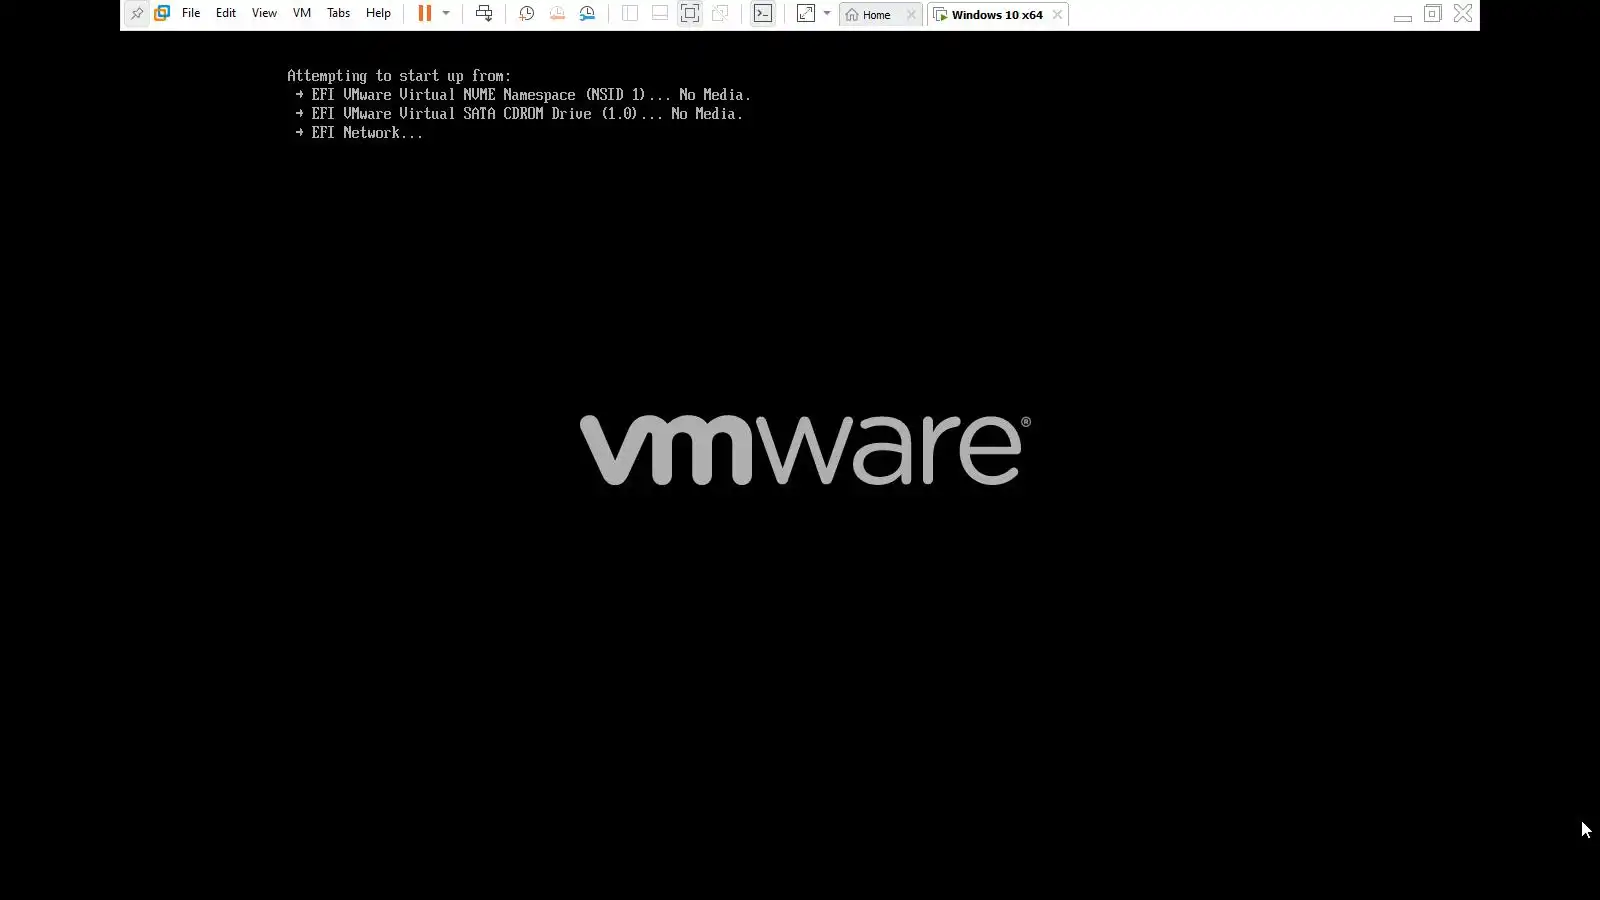Click the VMware Workstation logo icon
Image resolution: width=1600 pixels, height=900 pixels.
162,14
